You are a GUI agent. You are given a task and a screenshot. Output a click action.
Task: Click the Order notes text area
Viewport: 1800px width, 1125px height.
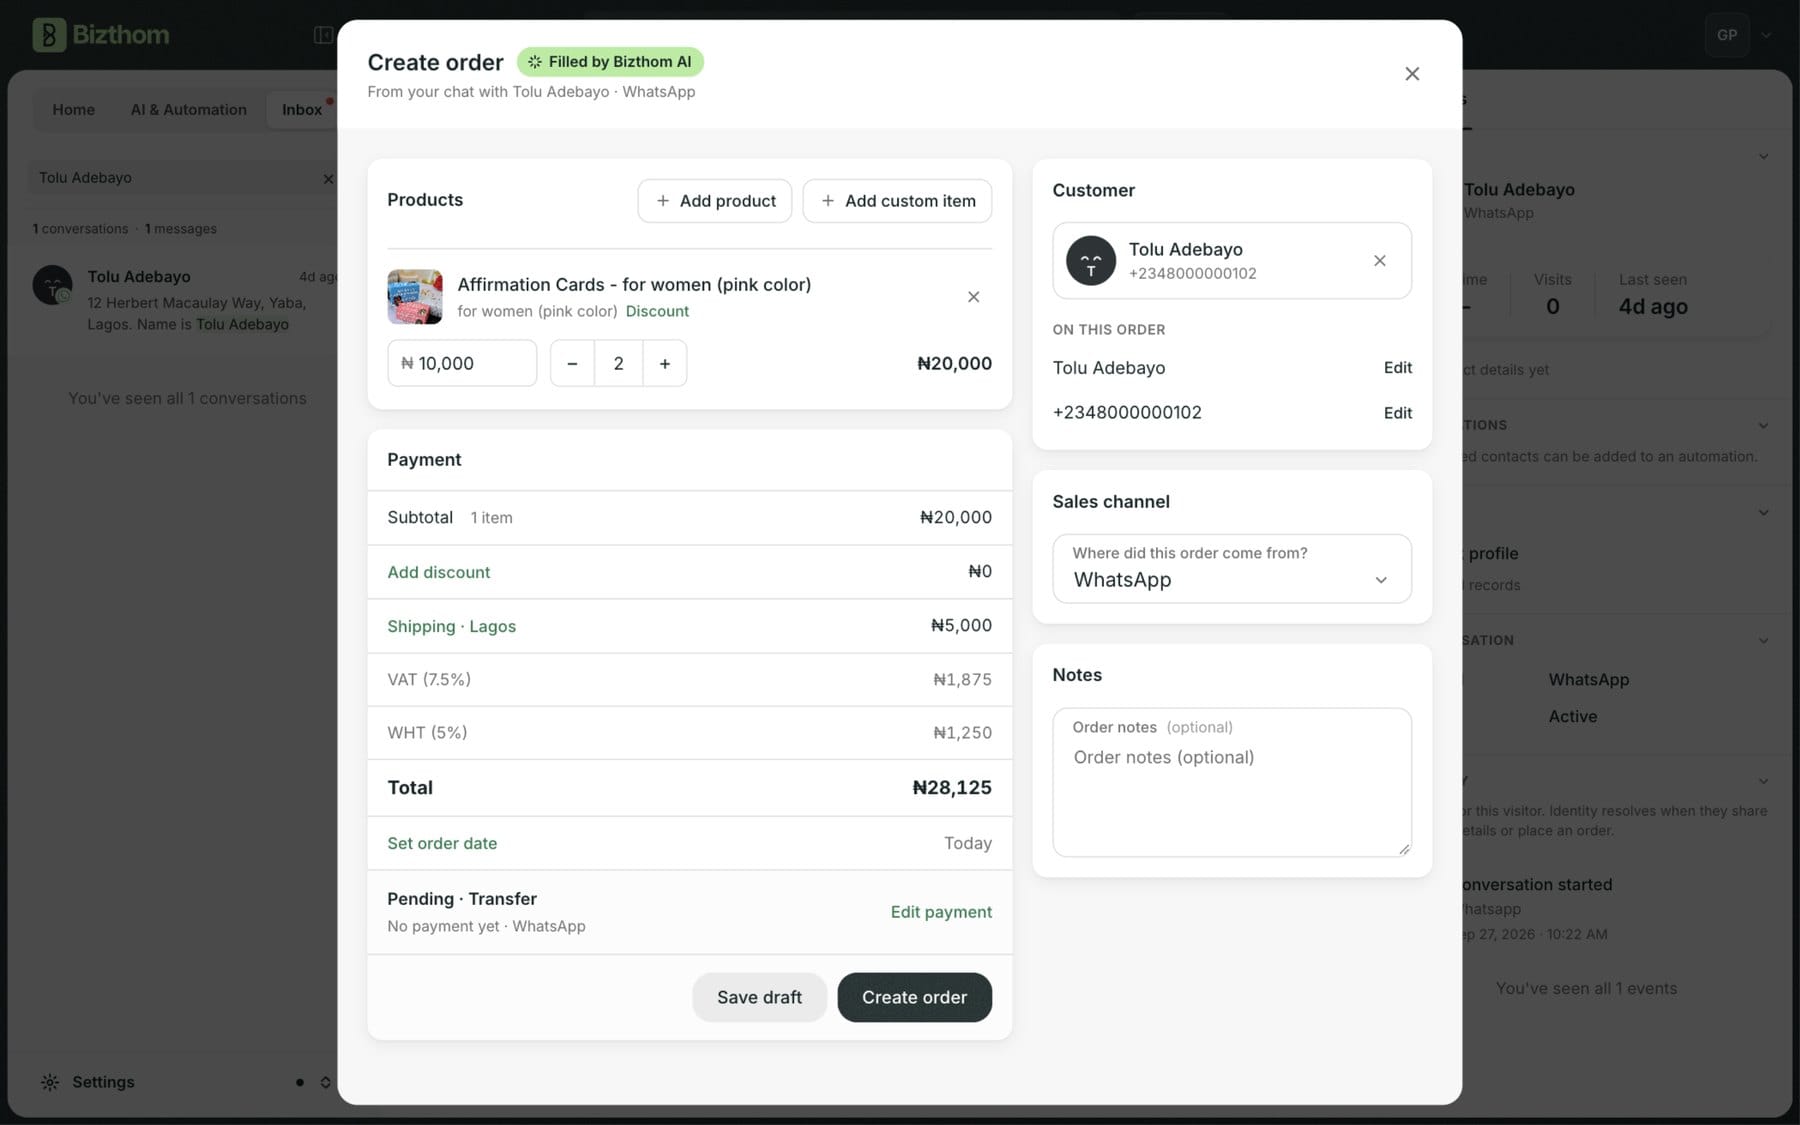click(1232, 782)
